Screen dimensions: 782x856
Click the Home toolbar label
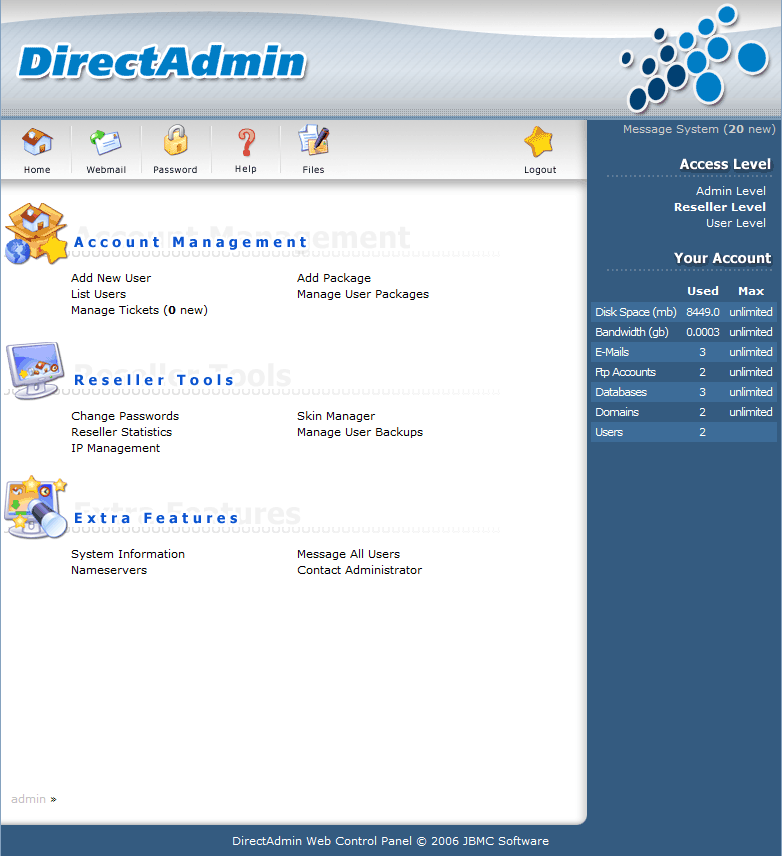[37, 170]
